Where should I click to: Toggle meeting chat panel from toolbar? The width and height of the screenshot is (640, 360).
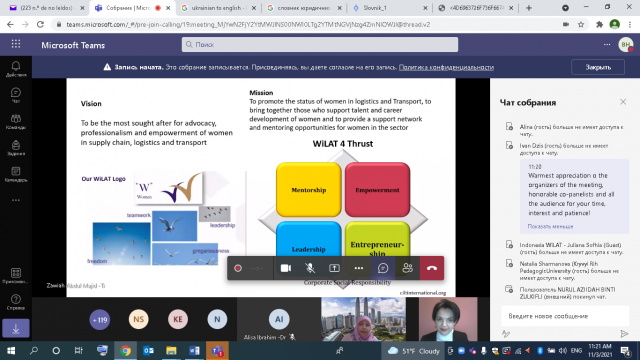point(383,268)
